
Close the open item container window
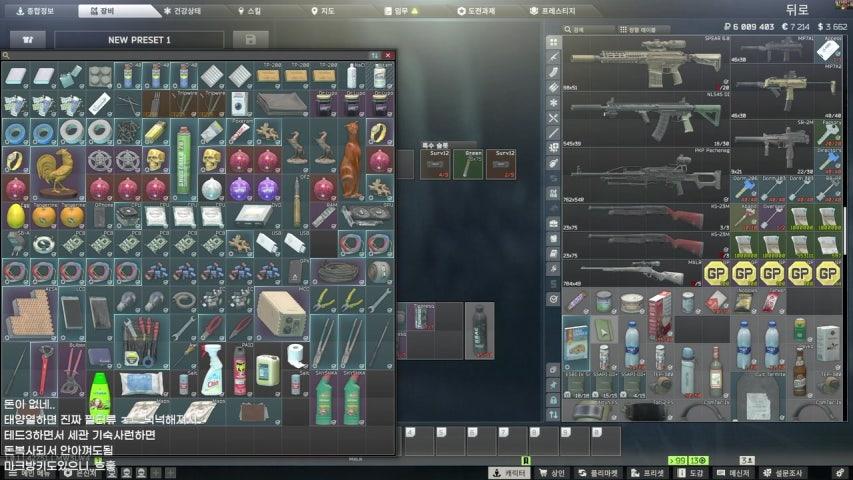point(389,56)
